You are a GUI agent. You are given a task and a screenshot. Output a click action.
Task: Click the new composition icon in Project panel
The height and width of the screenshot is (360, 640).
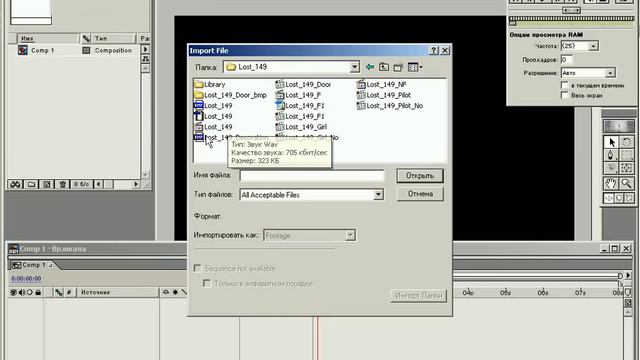click(47, 184)
